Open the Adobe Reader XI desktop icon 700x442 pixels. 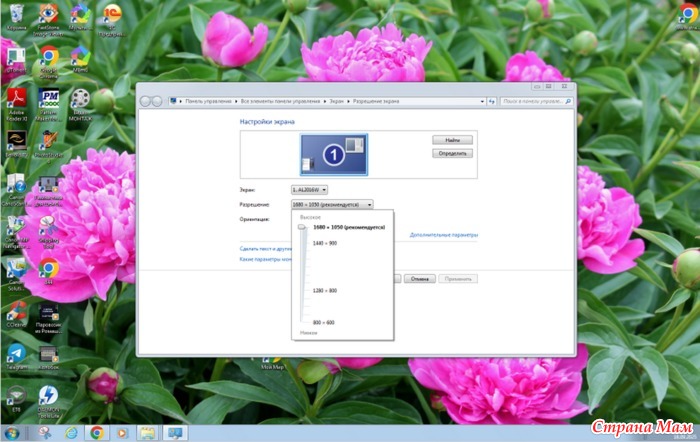point(17,100)
